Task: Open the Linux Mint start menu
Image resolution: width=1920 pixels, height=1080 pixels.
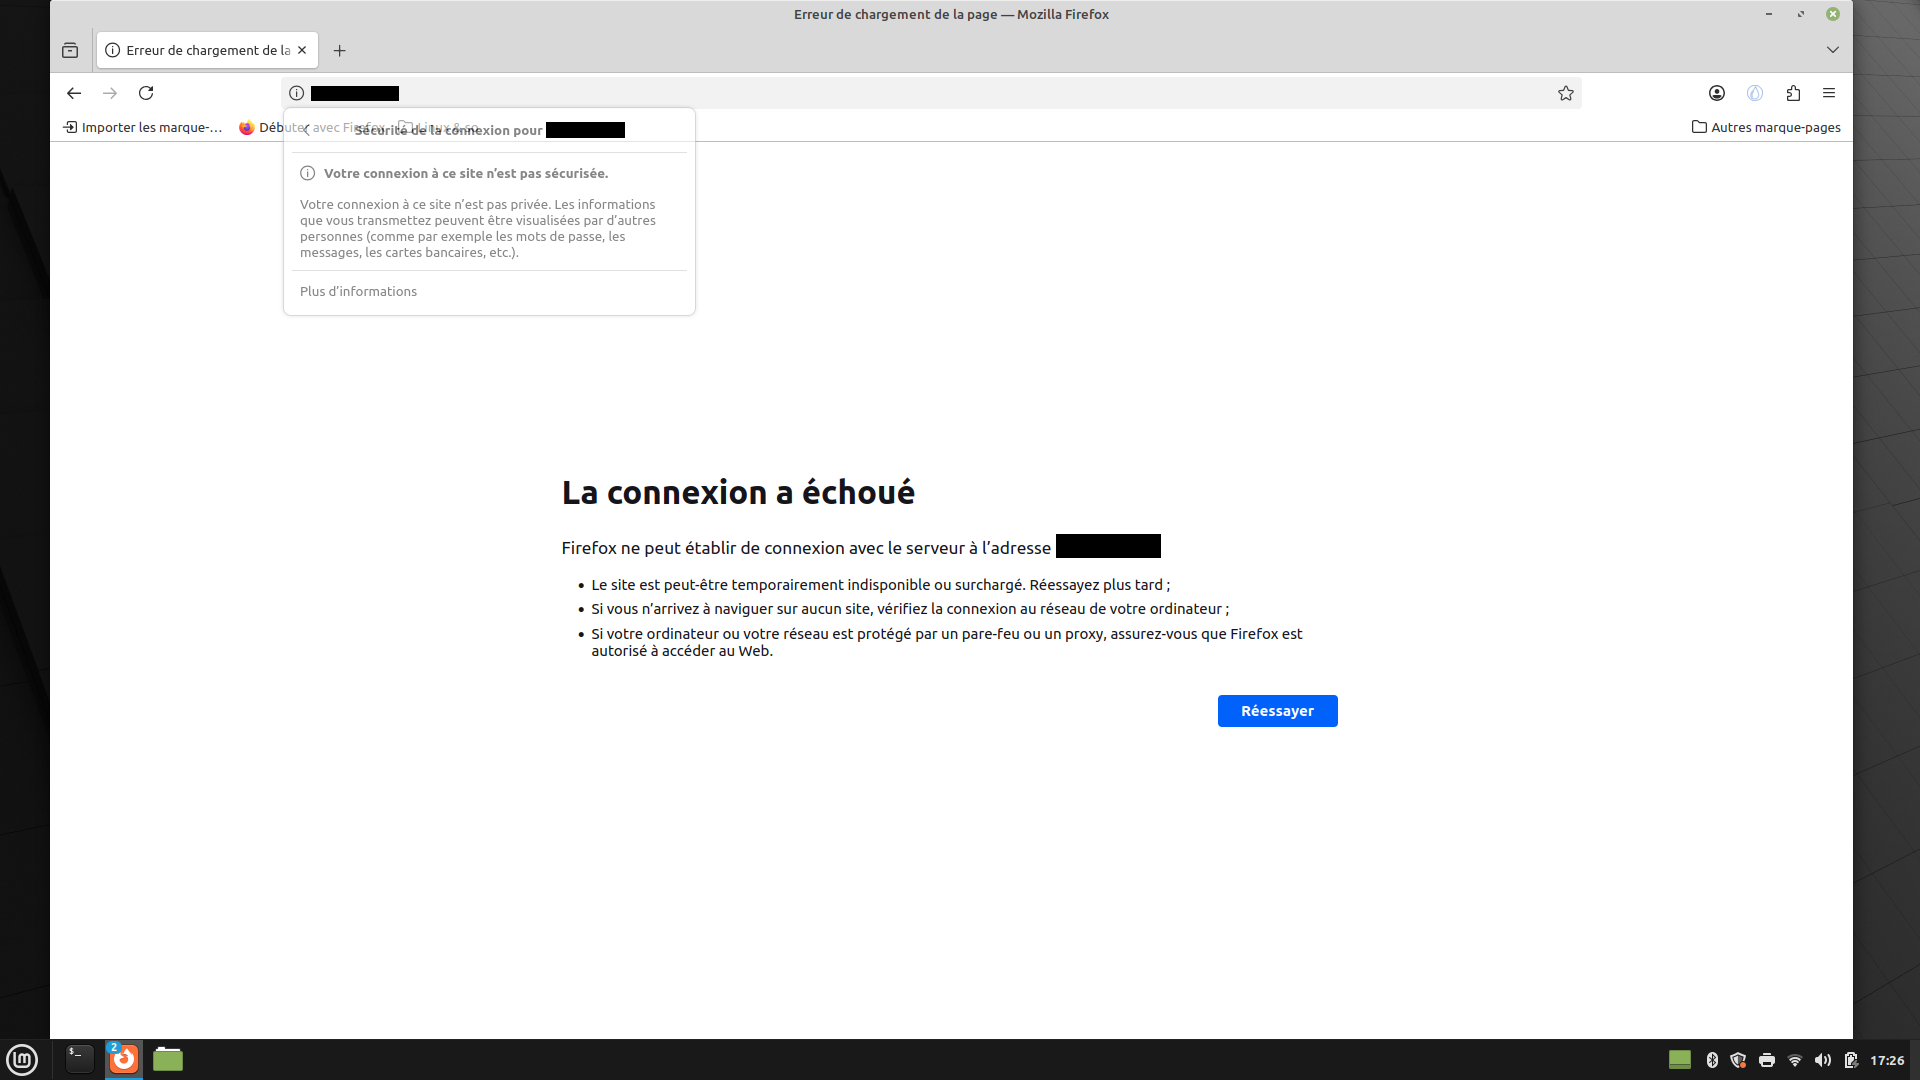Action: 22,1059
